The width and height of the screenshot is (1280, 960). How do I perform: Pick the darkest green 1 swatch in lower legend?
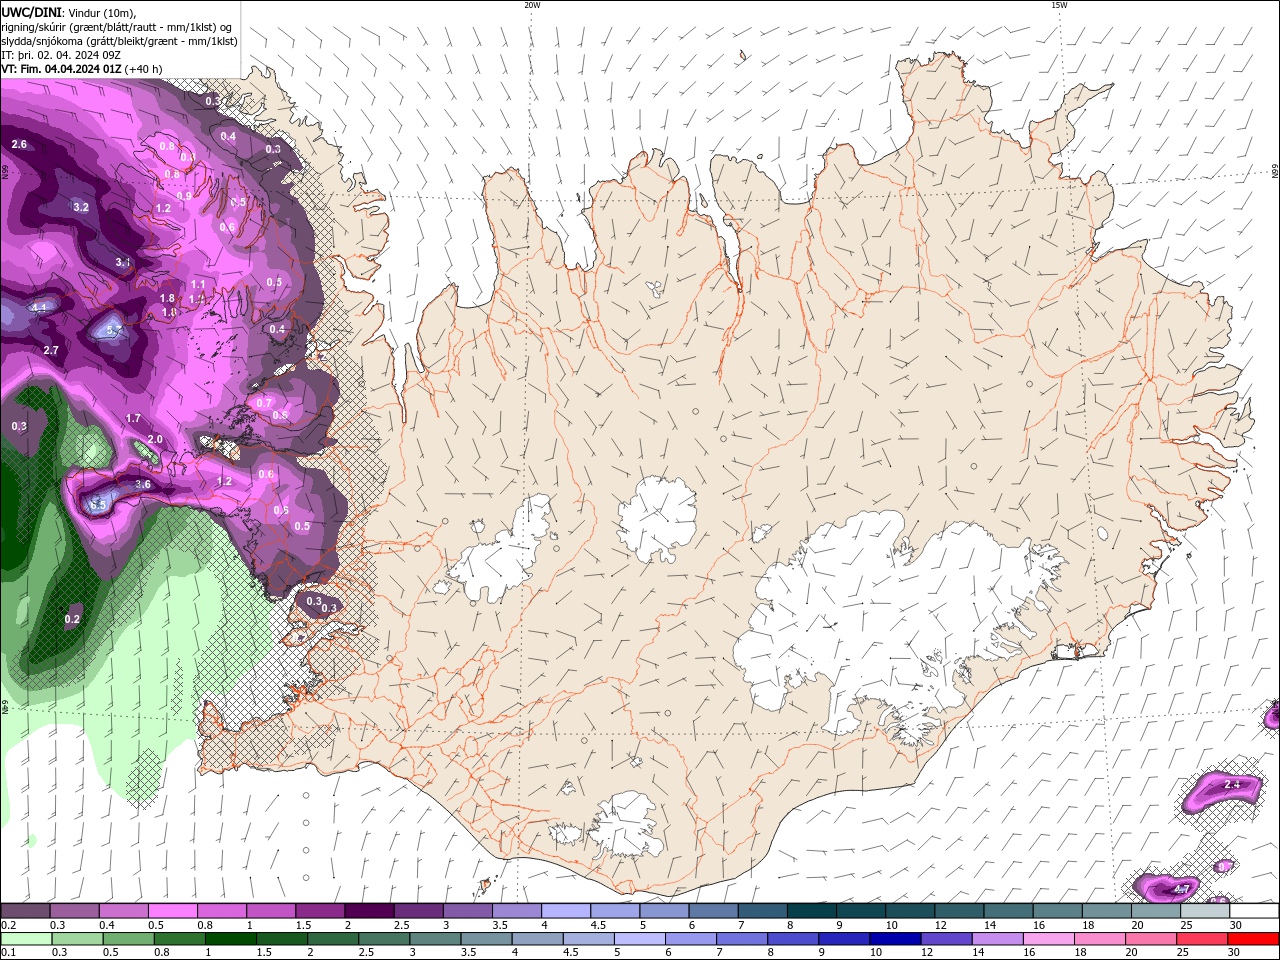click(x=230, y=939)
